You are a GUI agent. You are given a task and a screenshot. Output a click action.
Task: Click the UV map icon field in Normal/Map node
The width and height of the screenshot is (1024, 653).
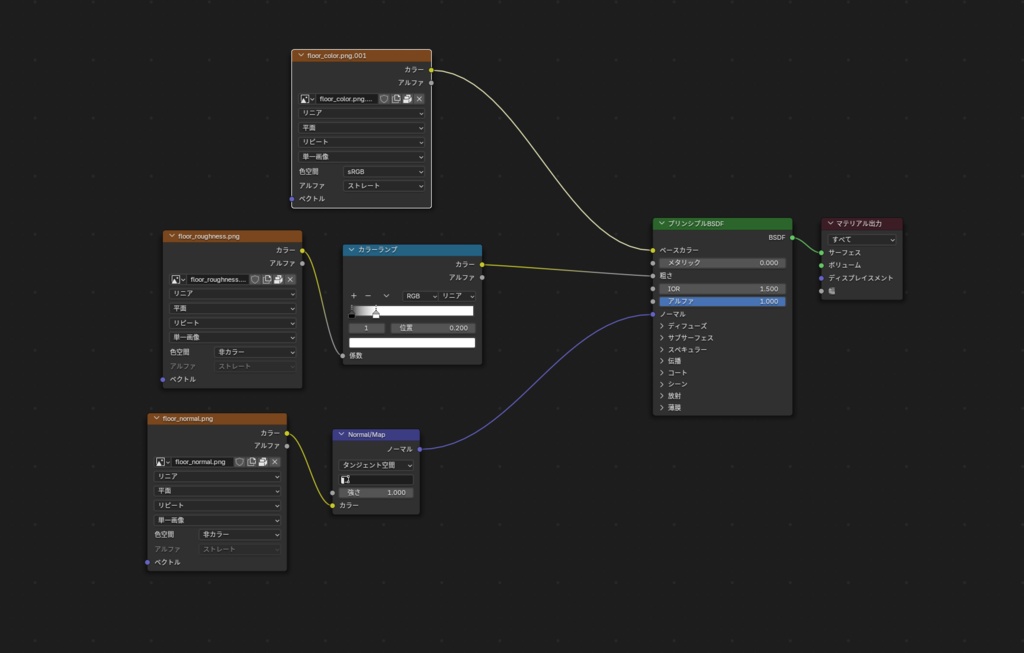(376, 479)
